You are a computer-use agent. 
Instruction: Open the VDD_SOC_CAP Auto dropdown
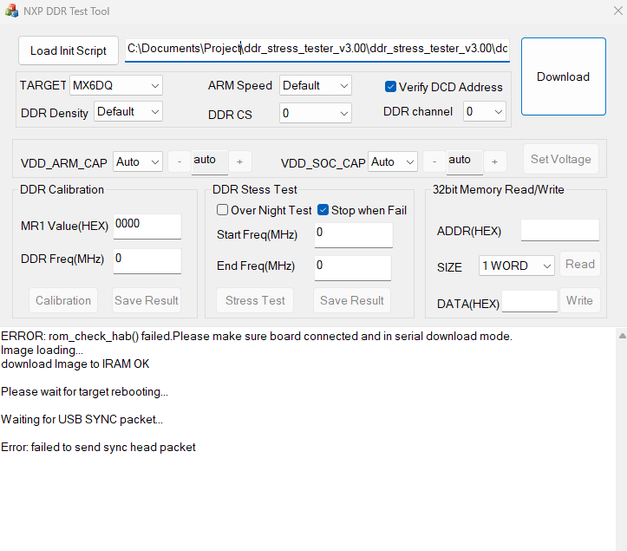(393, 162)
